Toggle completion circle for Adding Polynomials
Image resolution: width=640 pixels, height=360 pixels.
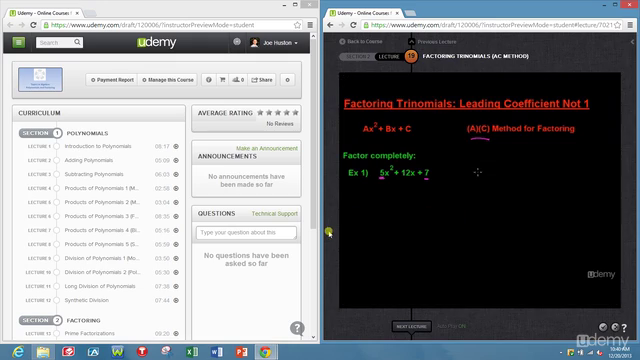click(57, 160)
